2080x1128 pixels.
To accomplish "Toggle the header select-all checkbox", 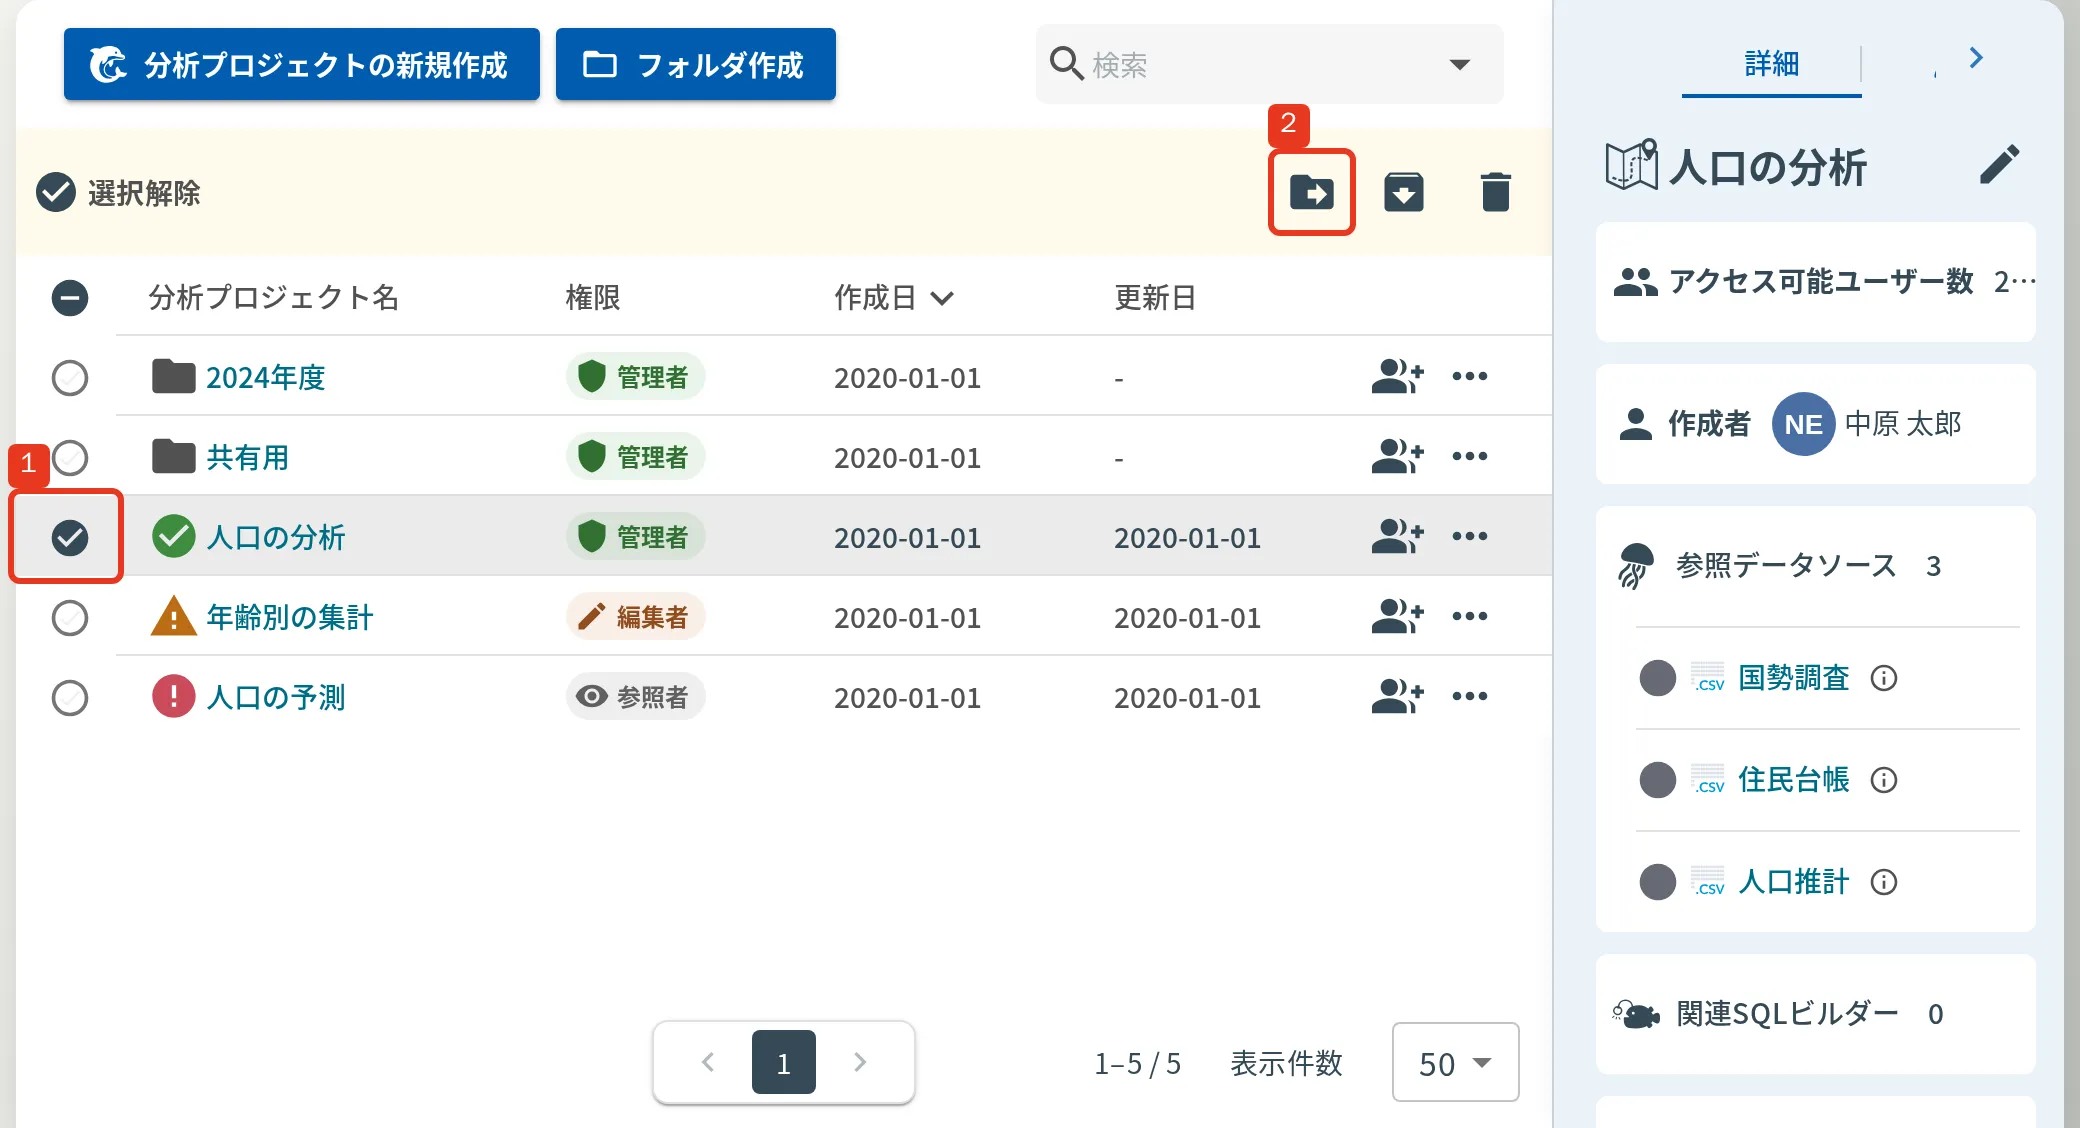I will point(70,297).
